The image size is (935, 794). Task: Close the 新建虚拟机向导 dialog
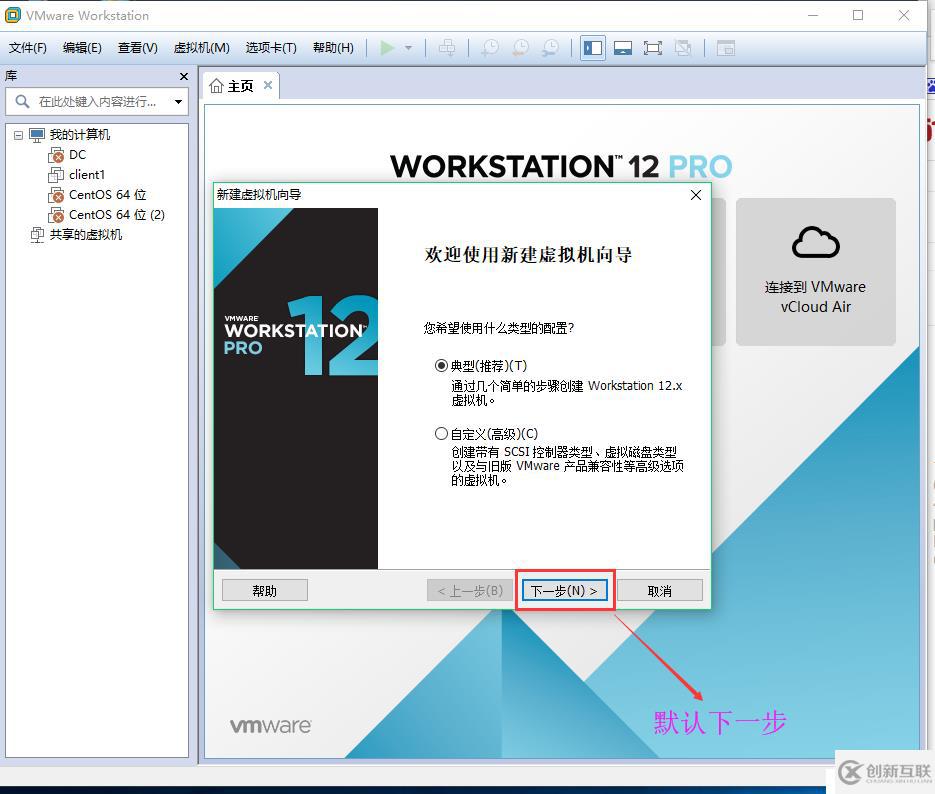(695, 195)
